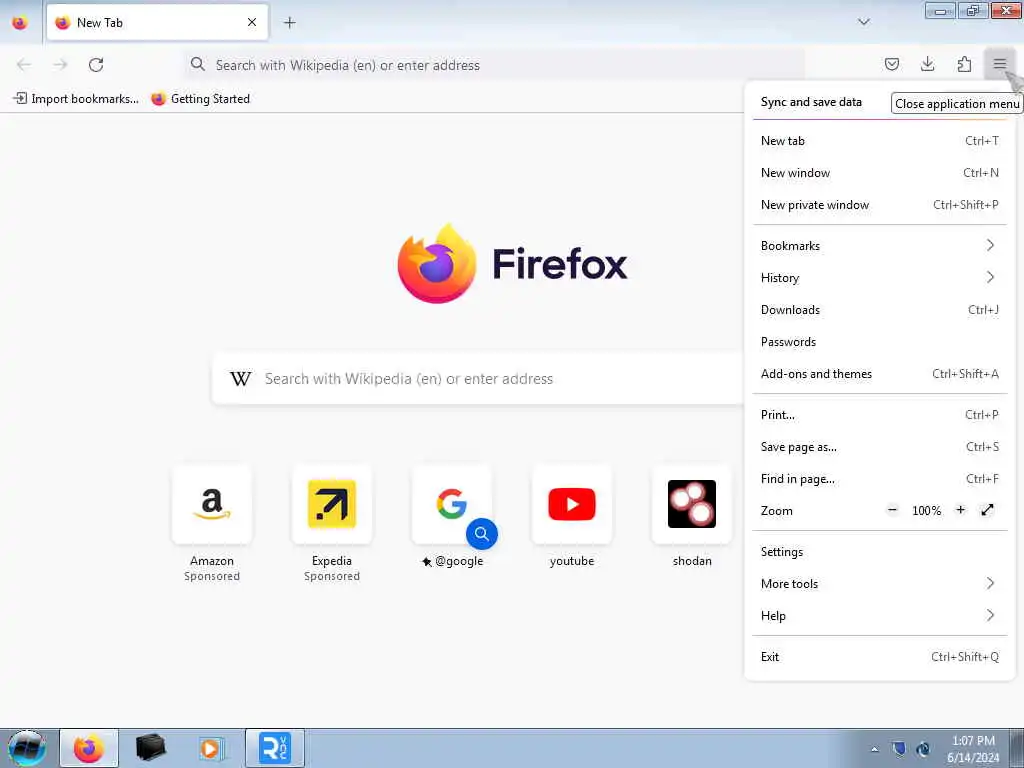Expand the Bookmarks submenu
The width and height of the screenshot is (1024, 768).
(x=880, y=246)
